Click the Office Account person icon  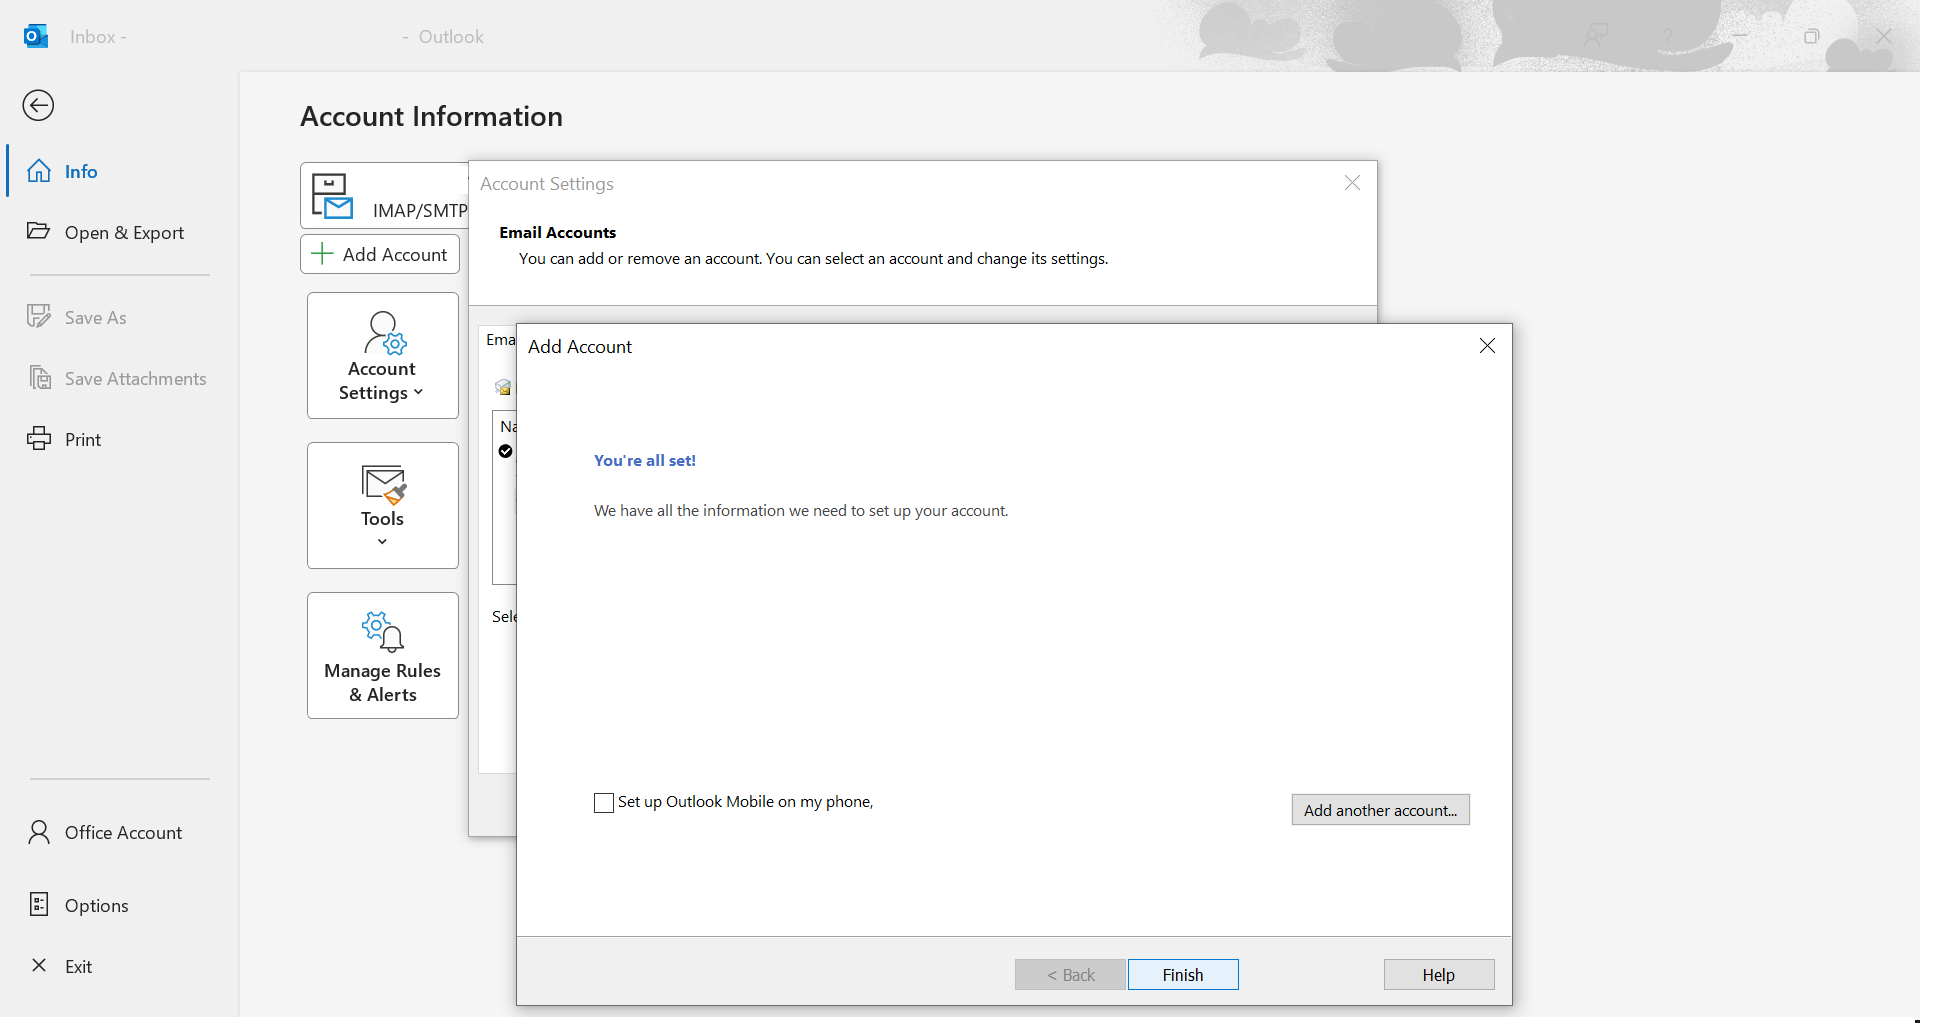[39, 832]
